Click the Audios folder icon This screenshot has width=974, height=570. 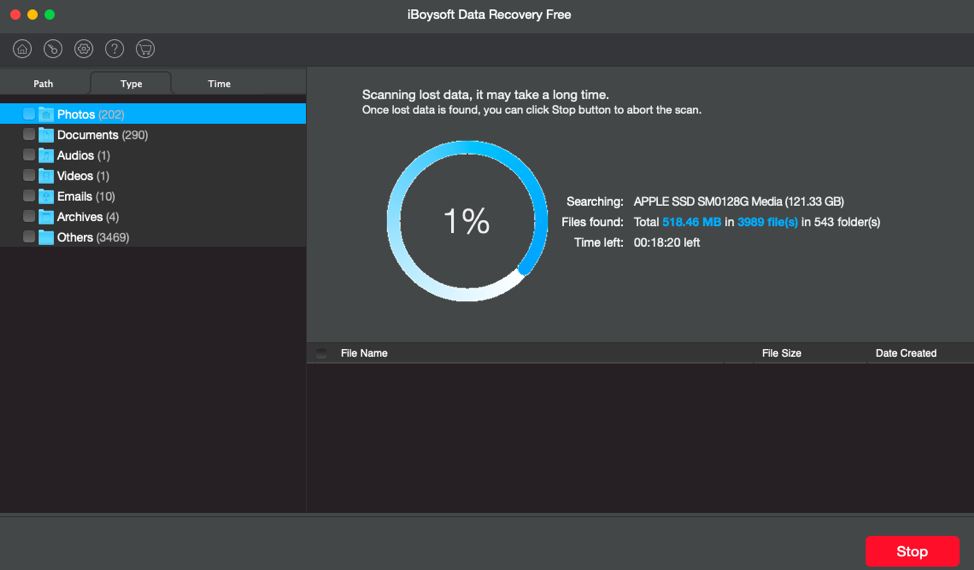click(x=46, y=155)
